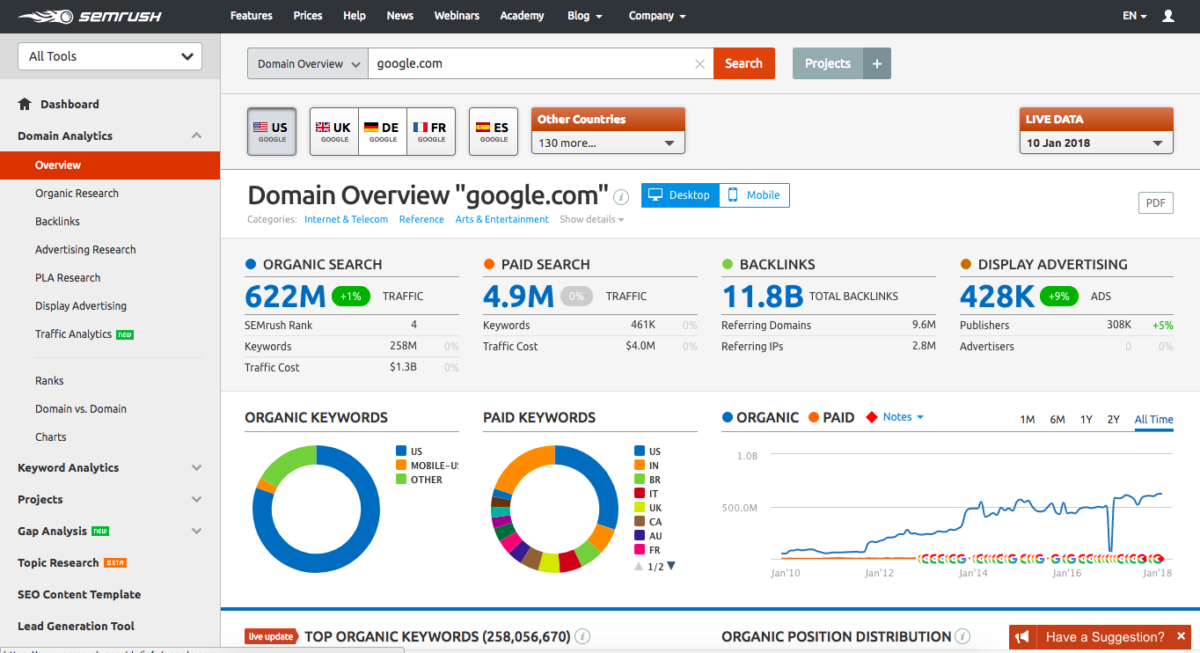
Task: Open the Internet & Telecom category link
Action: 346,219
